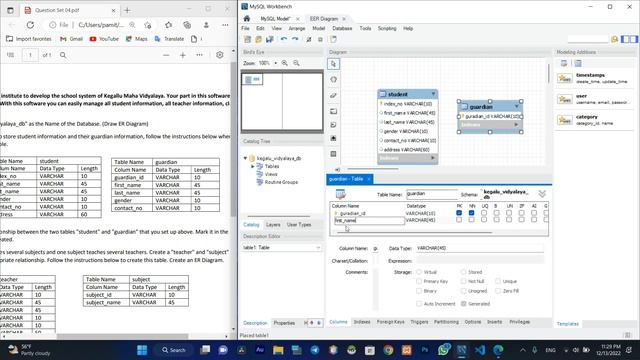Open the Description Editor table dropdown
Screen dimensions: 640x360
coord(318,248)
